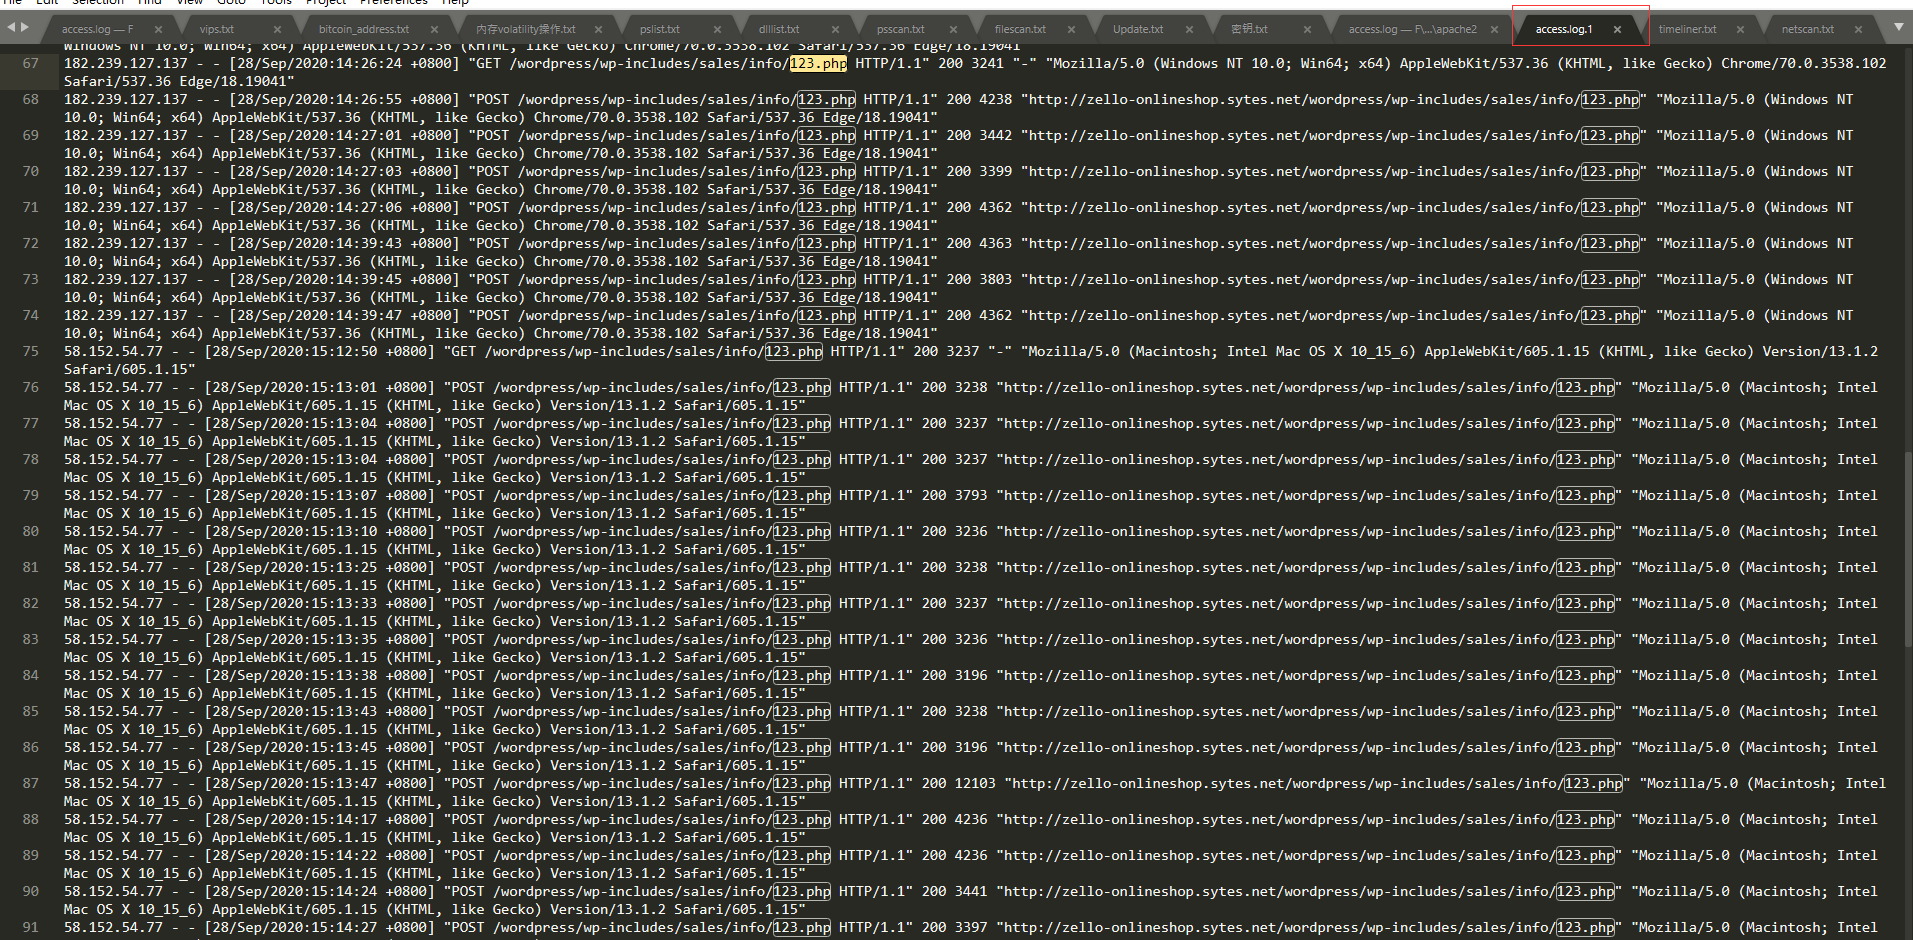Open the Preferences menu

coord(394,3)
